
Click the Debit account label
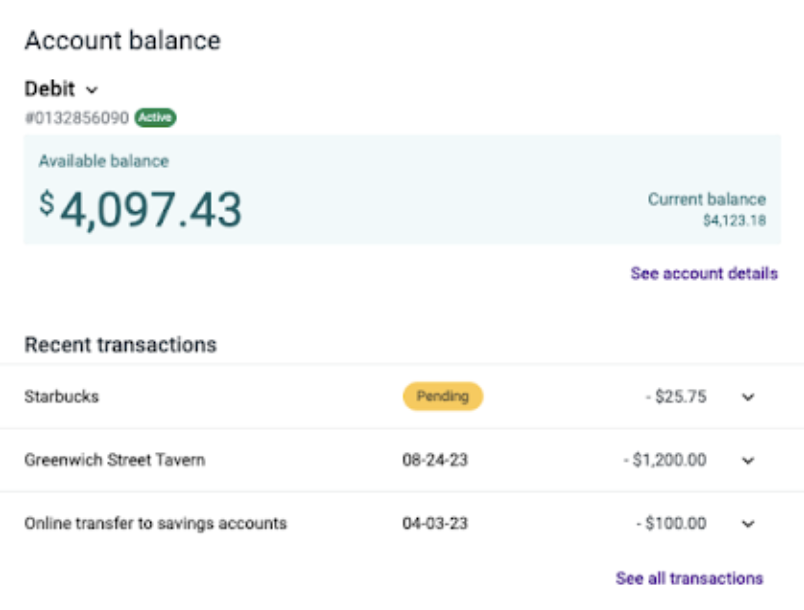(x=50, y=89)
